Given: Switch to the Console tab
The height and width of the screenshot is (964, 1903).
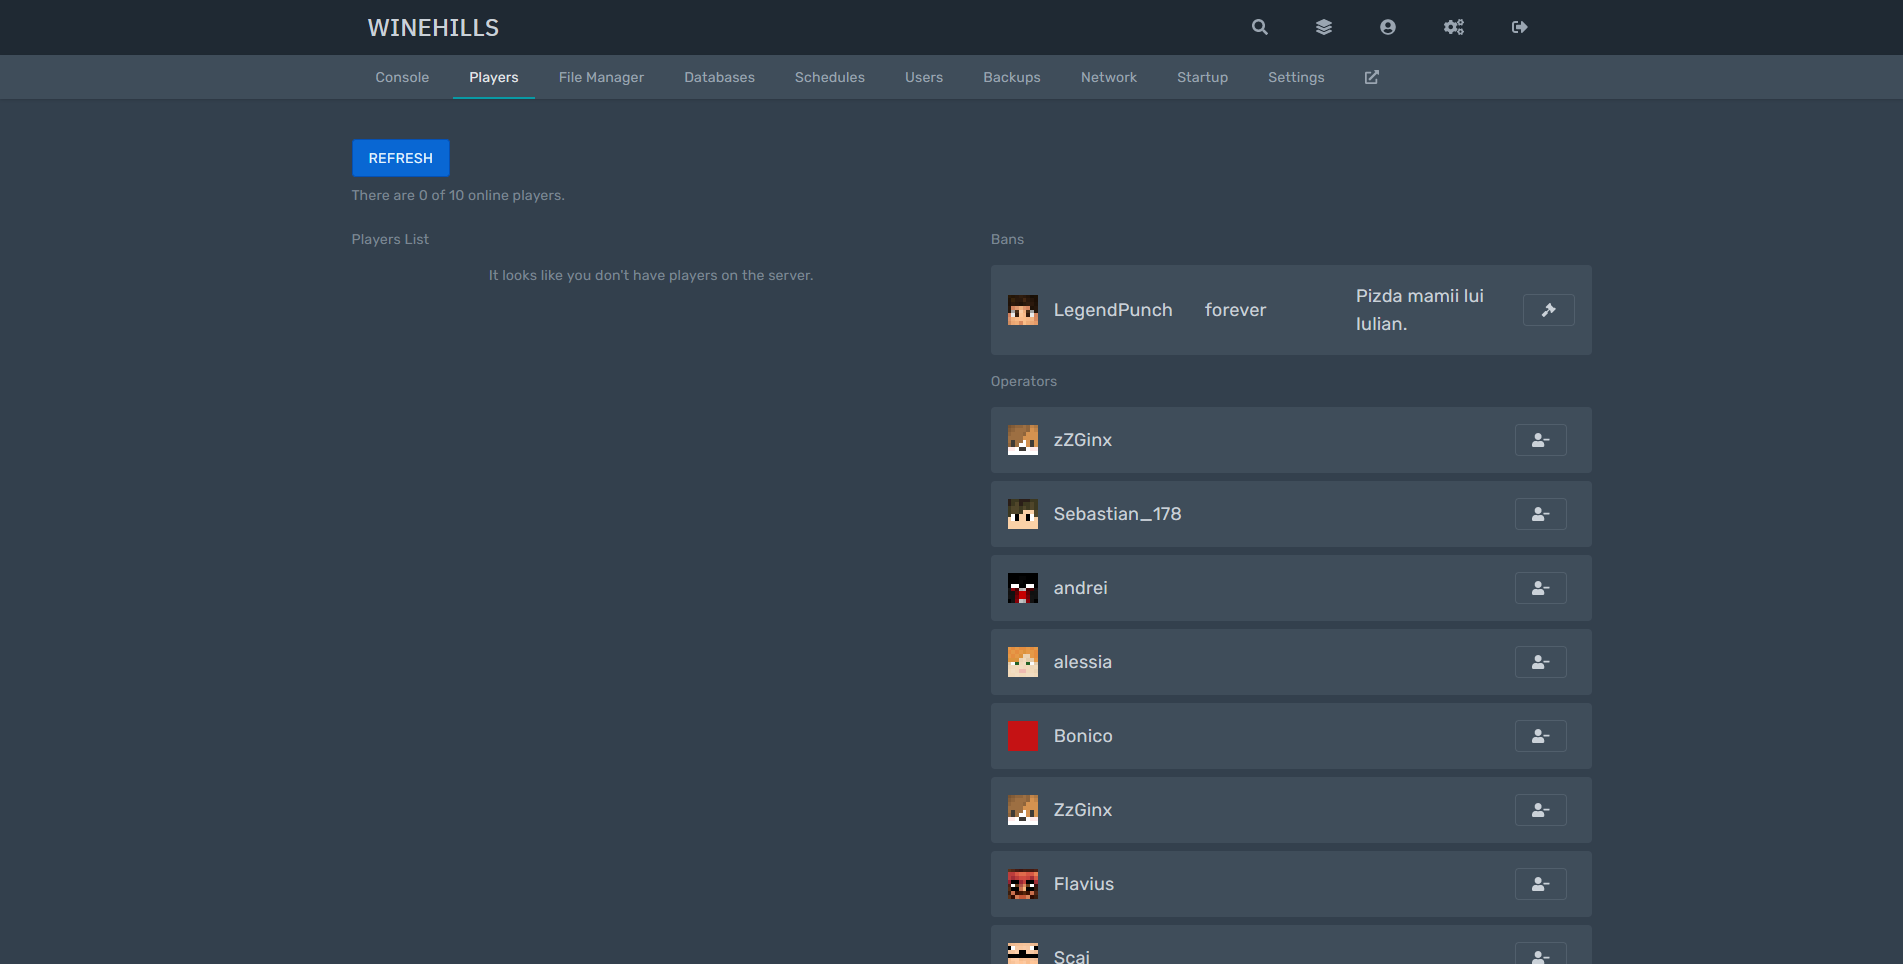Looking at the screenshot, I should [x=402, y=77].
